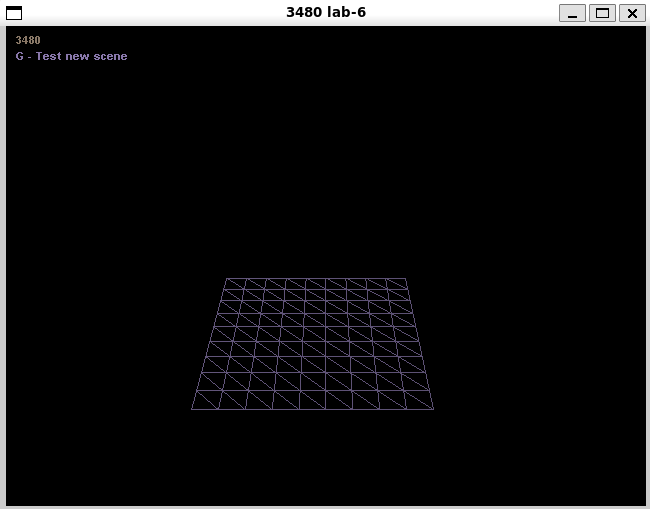Select the wireframe grid's top-left corner vertex
Image resolution: width=650 pixels, height=509 pixels.
tap(226, 279)
